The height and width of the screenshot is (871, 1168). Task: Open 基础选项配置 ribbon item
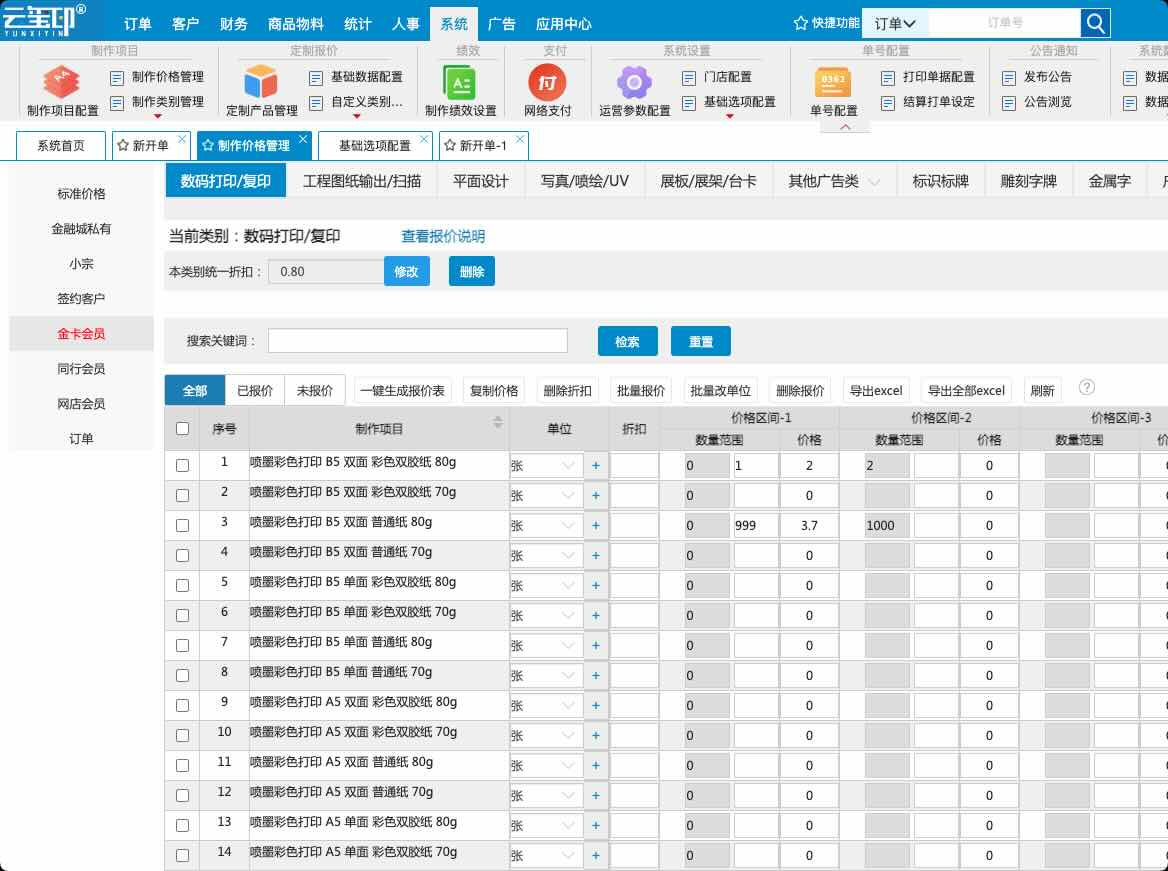pos(729,102)
